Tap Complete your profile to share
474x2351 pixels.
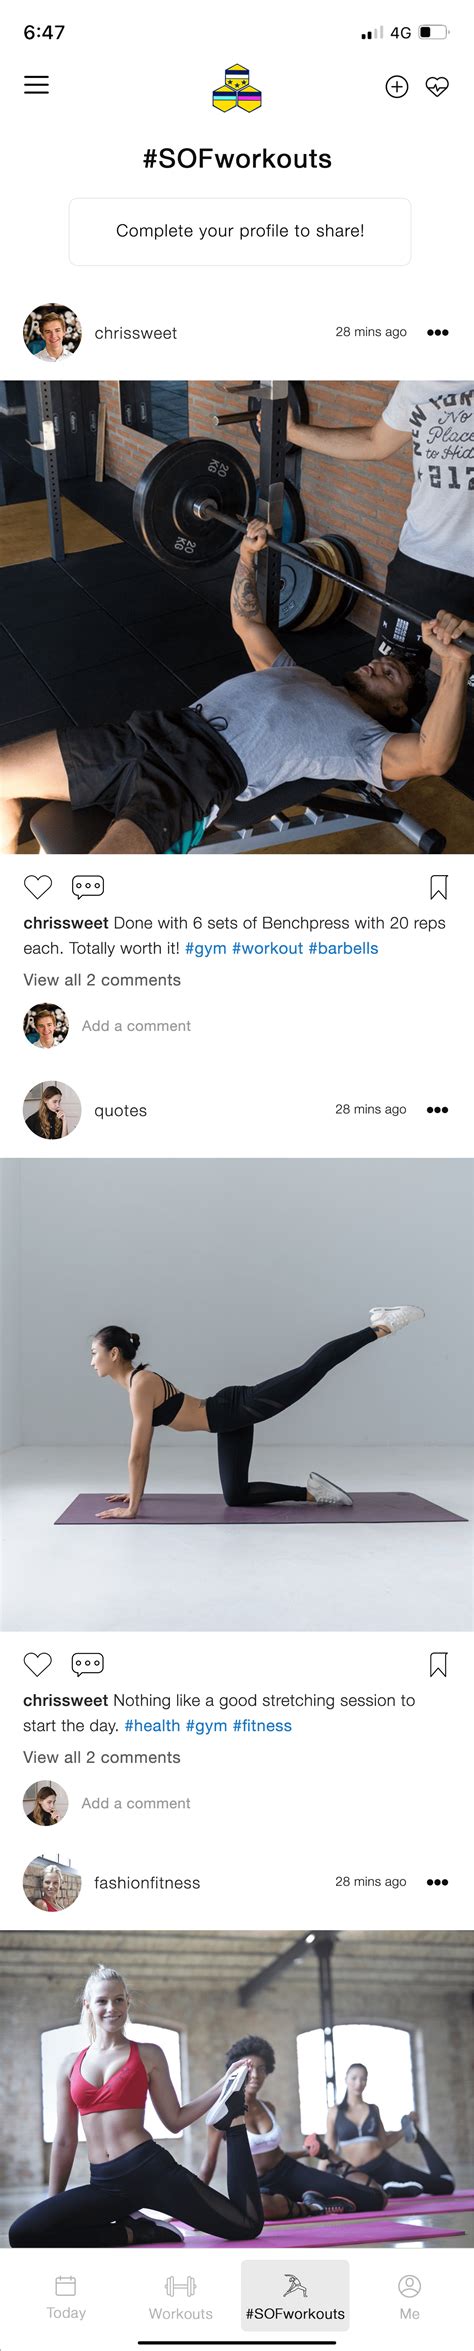240,231
